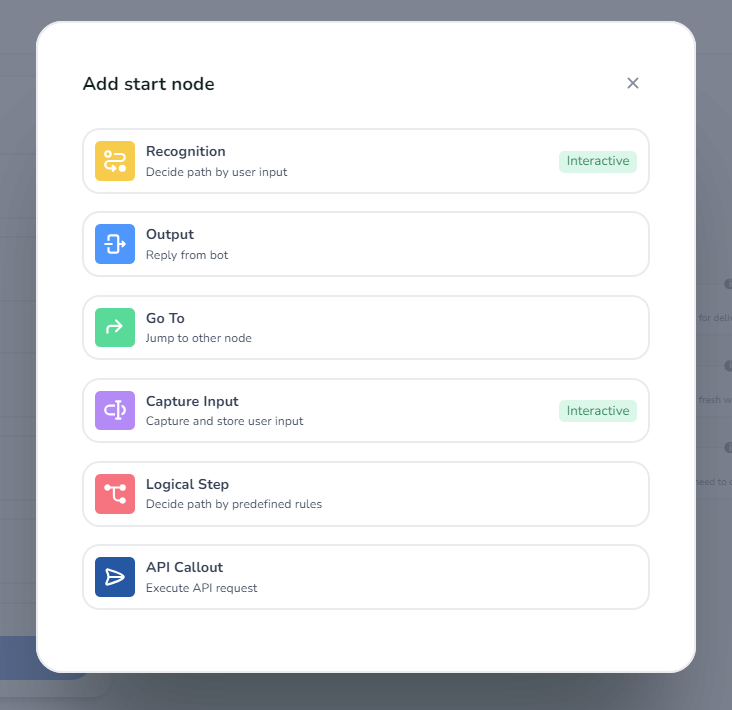Select the Recognition node title
Screen dimensions: 732x710
(x=186, y=152)
